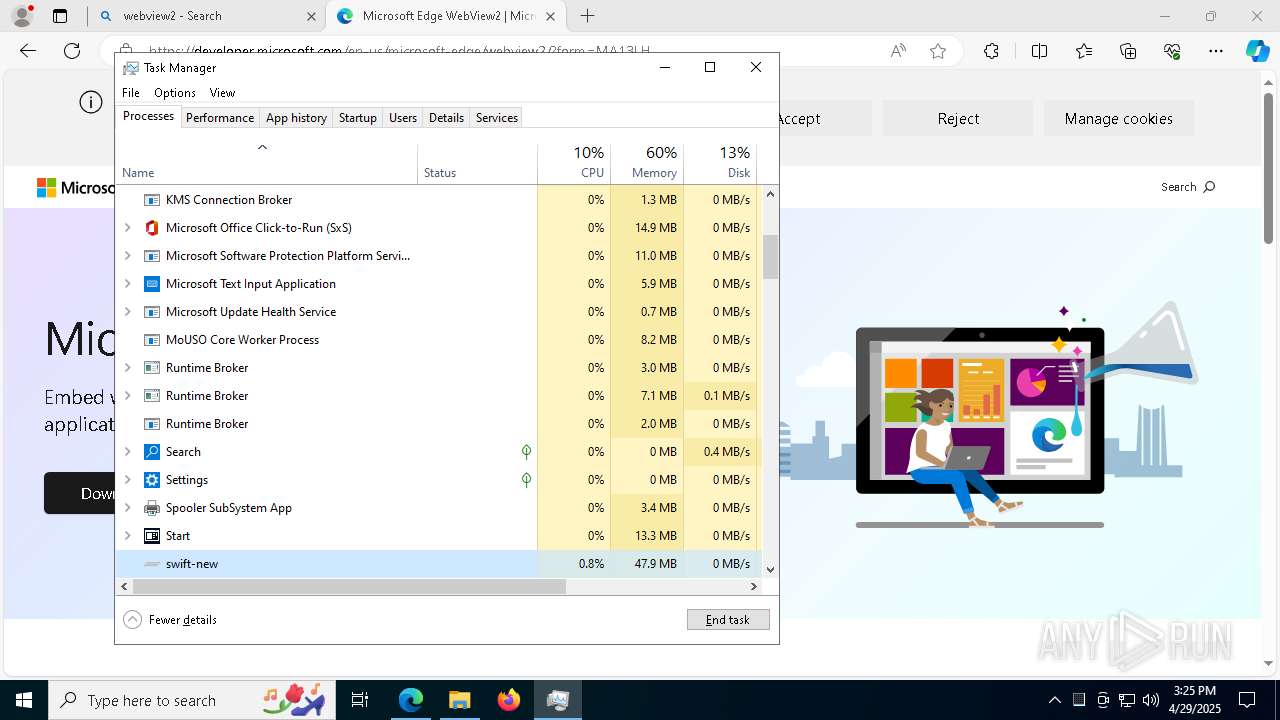Click the Start process icon
The height and width of the screenshot is (720, 1280).
point(152,536)
